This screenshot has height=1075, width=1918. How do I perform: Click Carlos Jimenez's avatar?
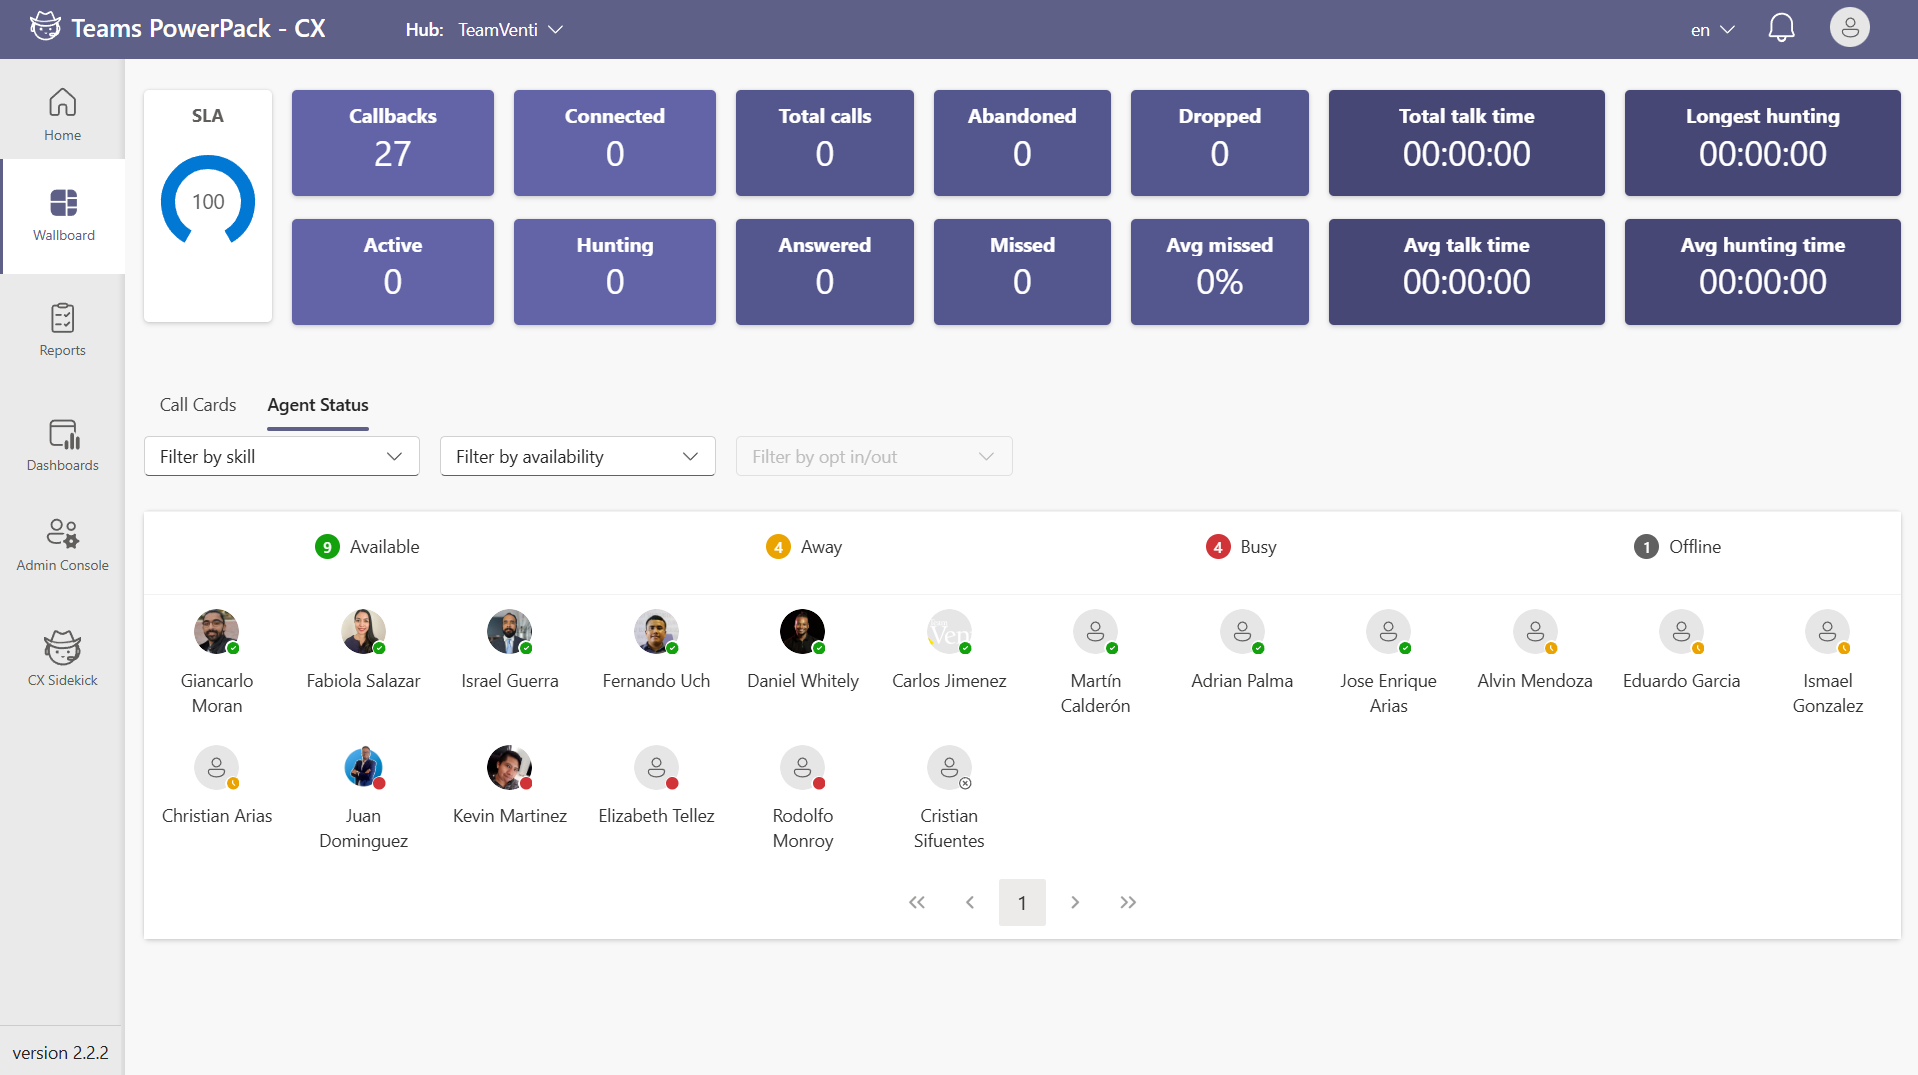tap(949, 632)
